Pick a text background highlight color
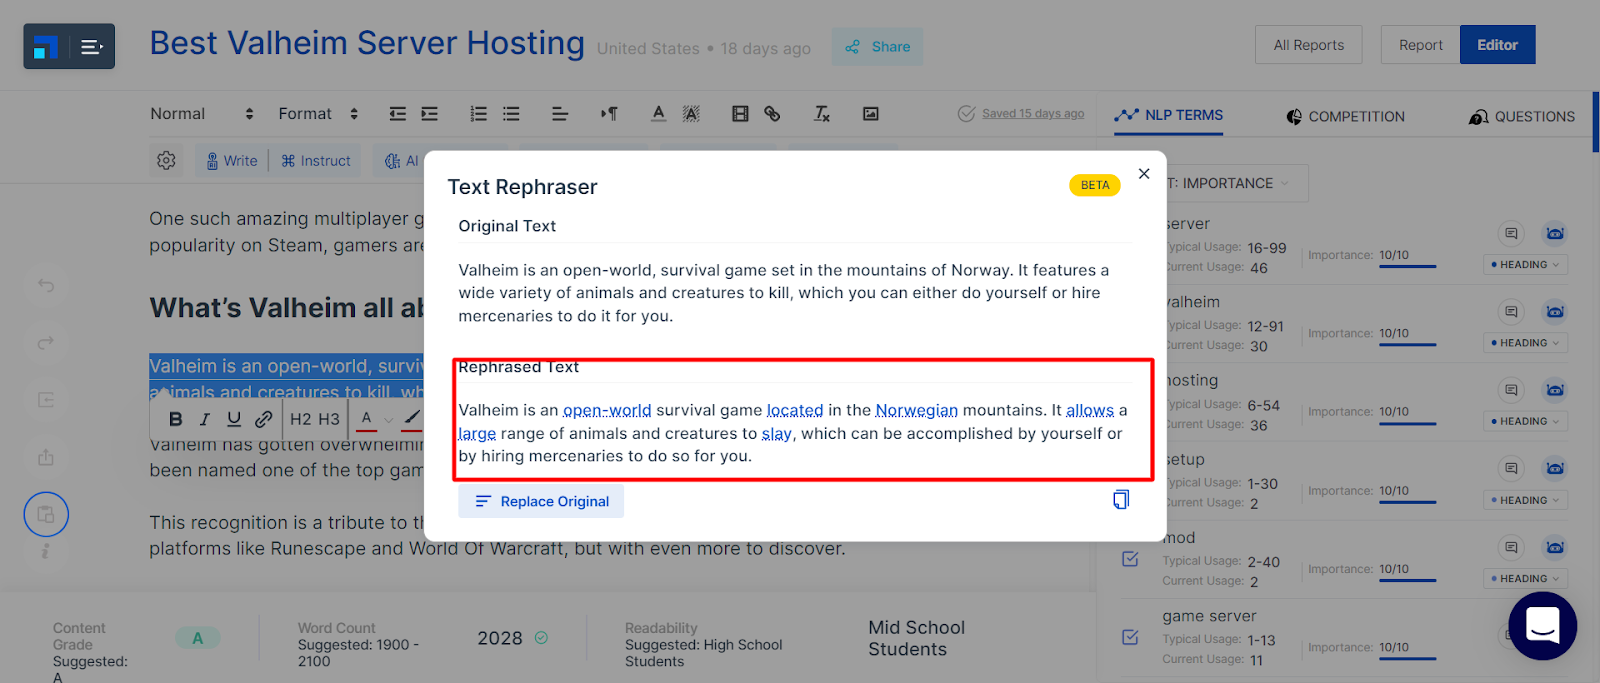Screen dimensions: 1600x683 pyautogui.click(x=691, y=114)
